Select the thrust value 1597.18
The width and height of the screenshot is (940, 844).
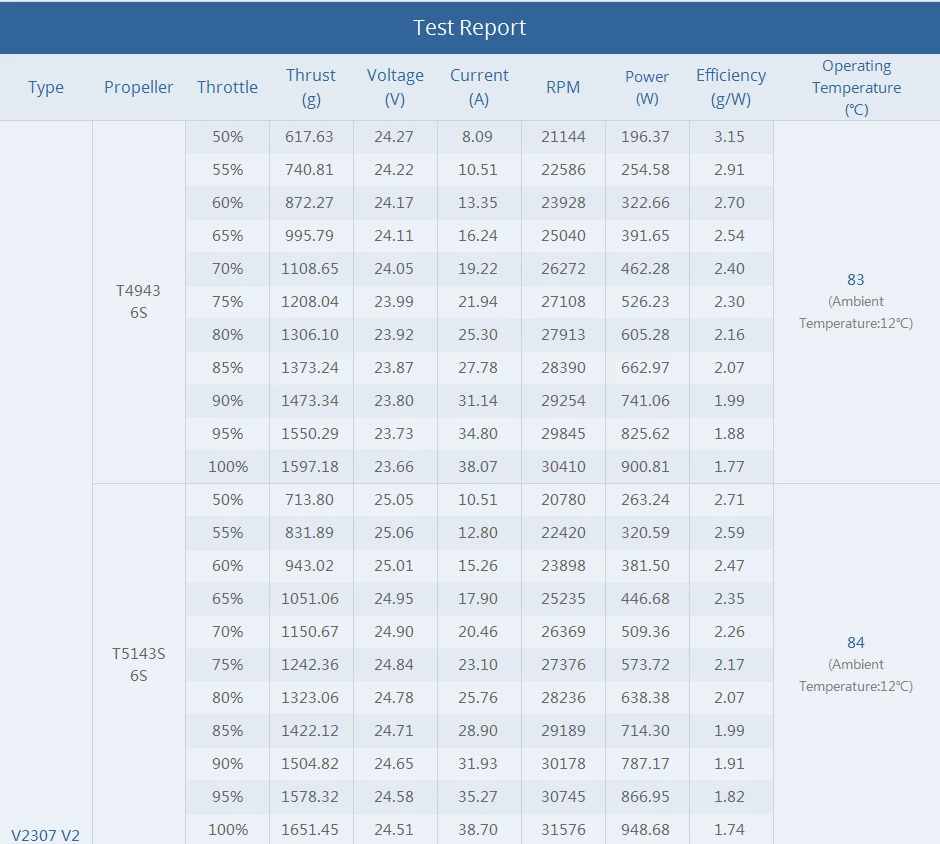[310, 466]
